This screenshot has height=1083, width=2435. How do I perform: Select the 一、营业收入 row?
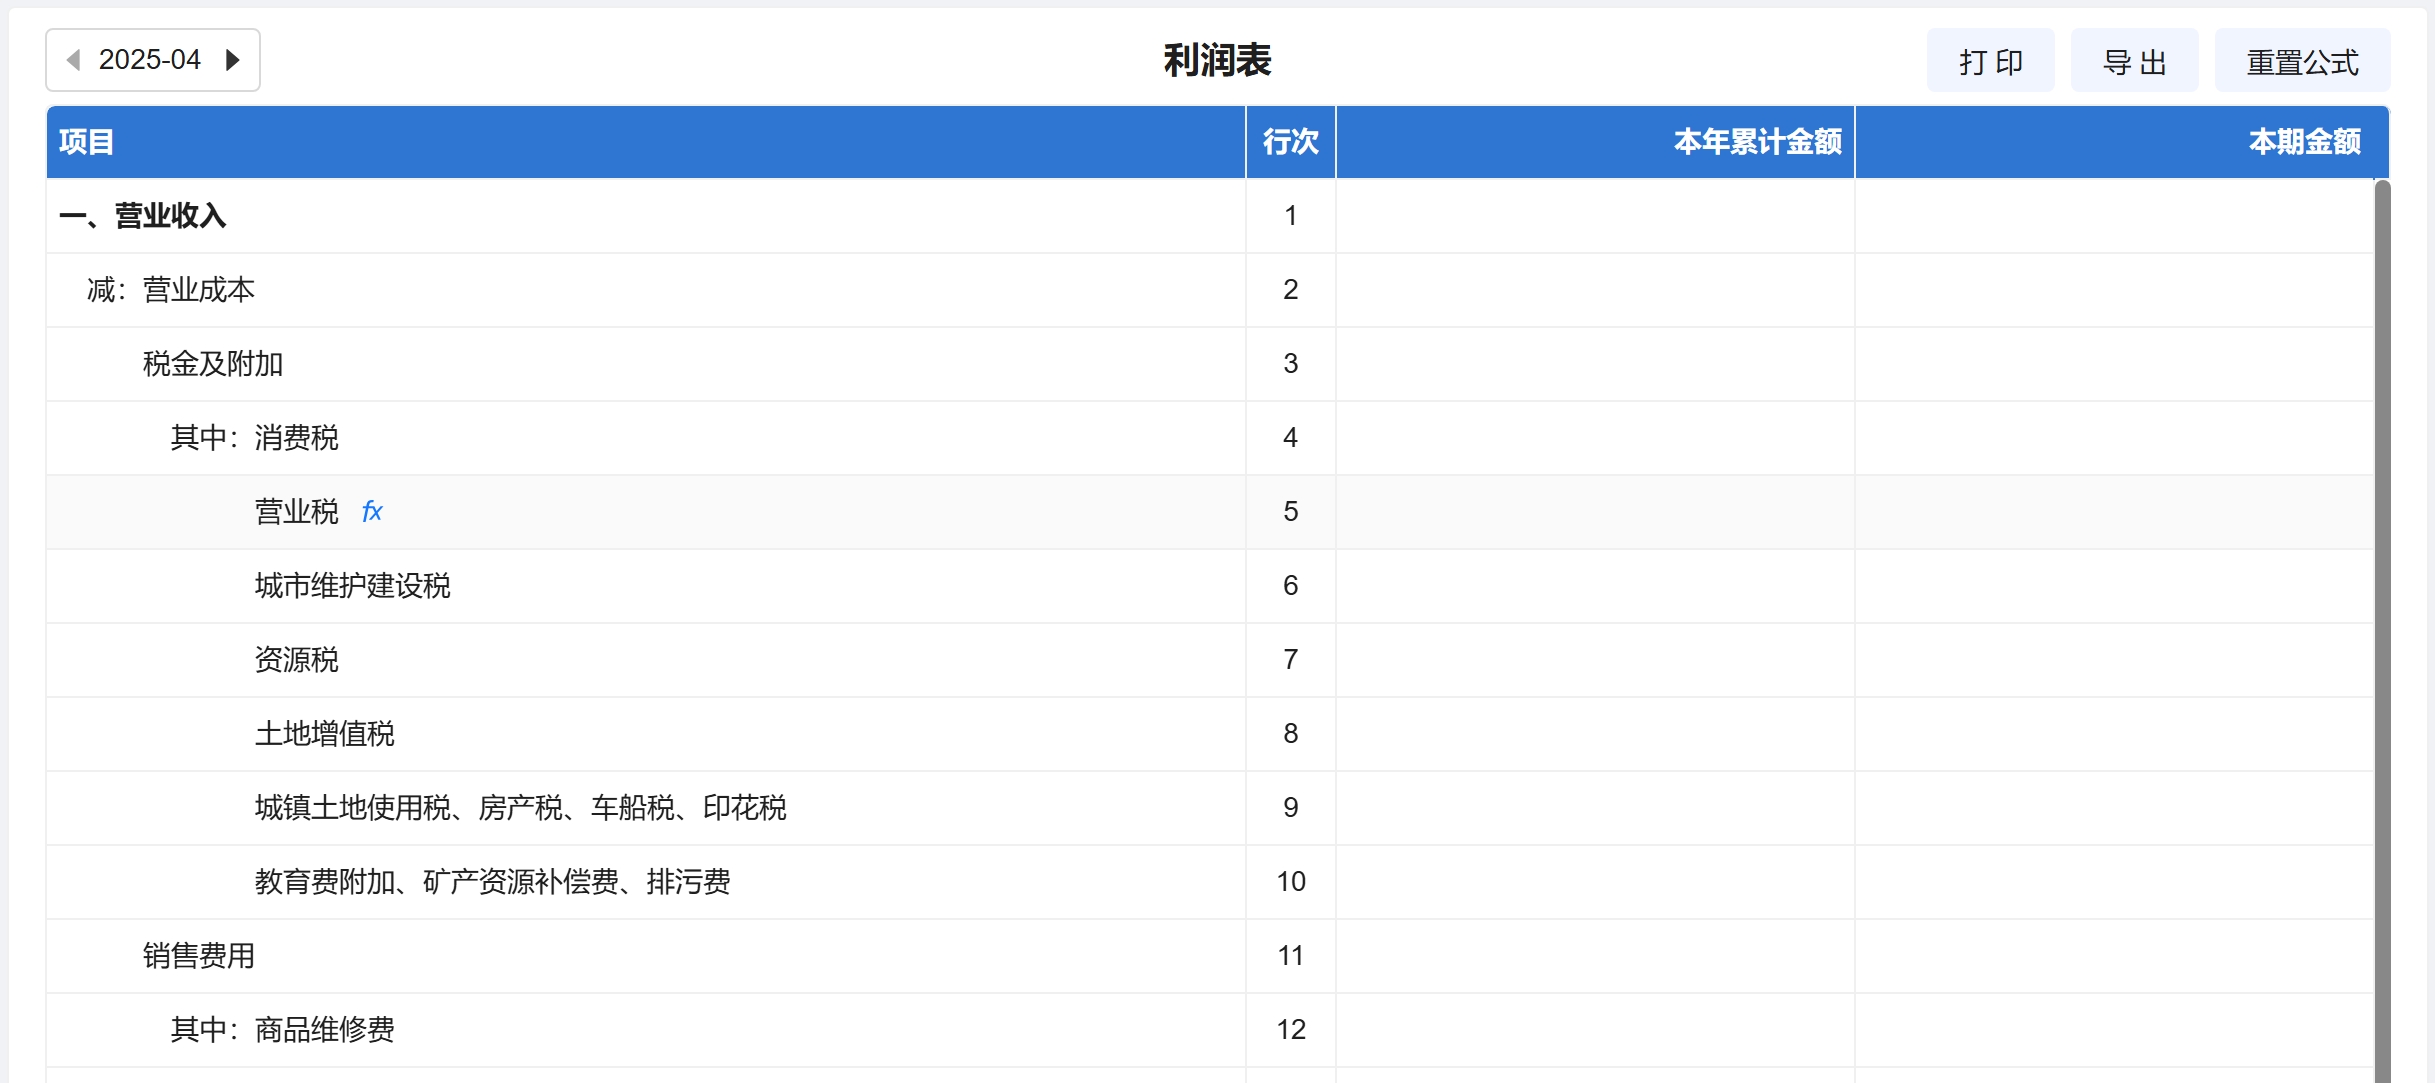pos(143,216)
